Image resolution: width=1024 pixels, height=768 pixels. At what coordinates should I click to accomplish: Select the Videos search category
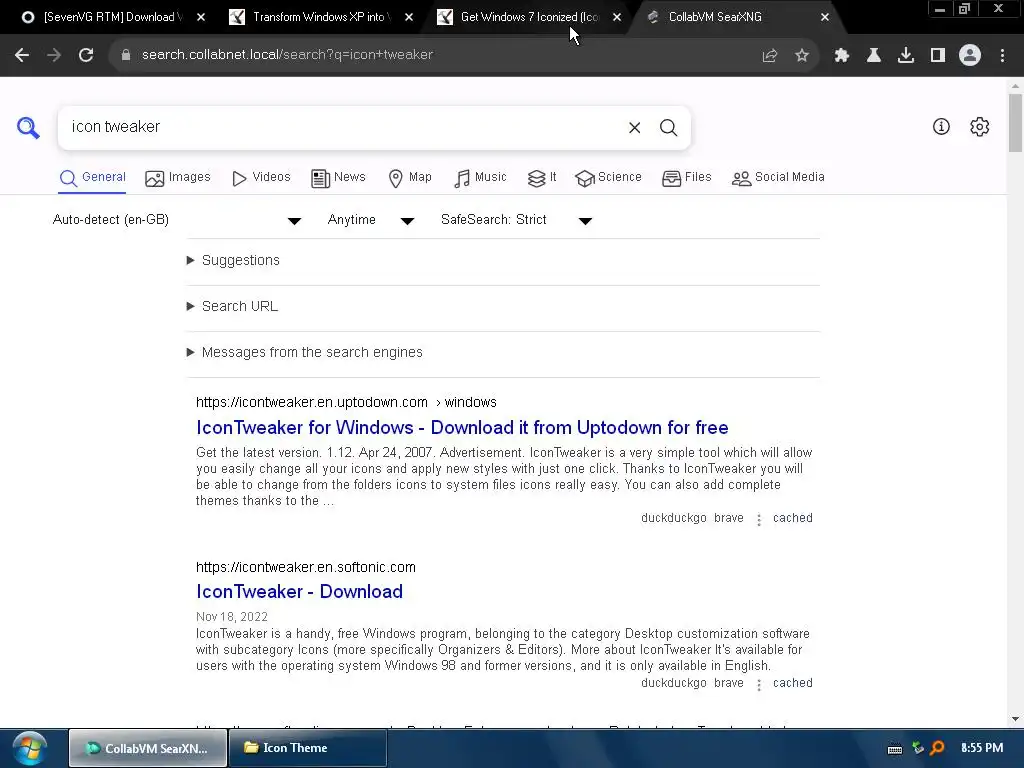click(261, 178)
